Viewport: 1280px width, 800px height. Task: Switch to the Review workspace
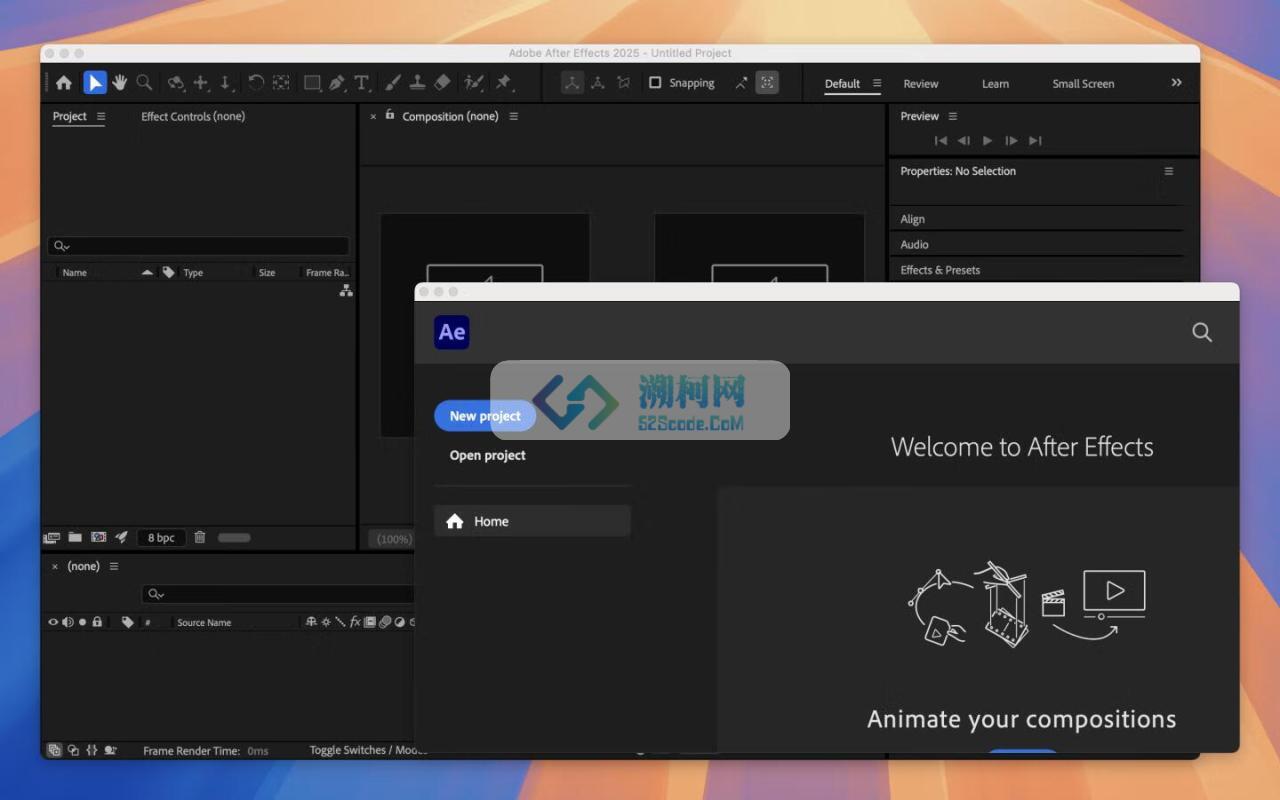click(921, 84)
